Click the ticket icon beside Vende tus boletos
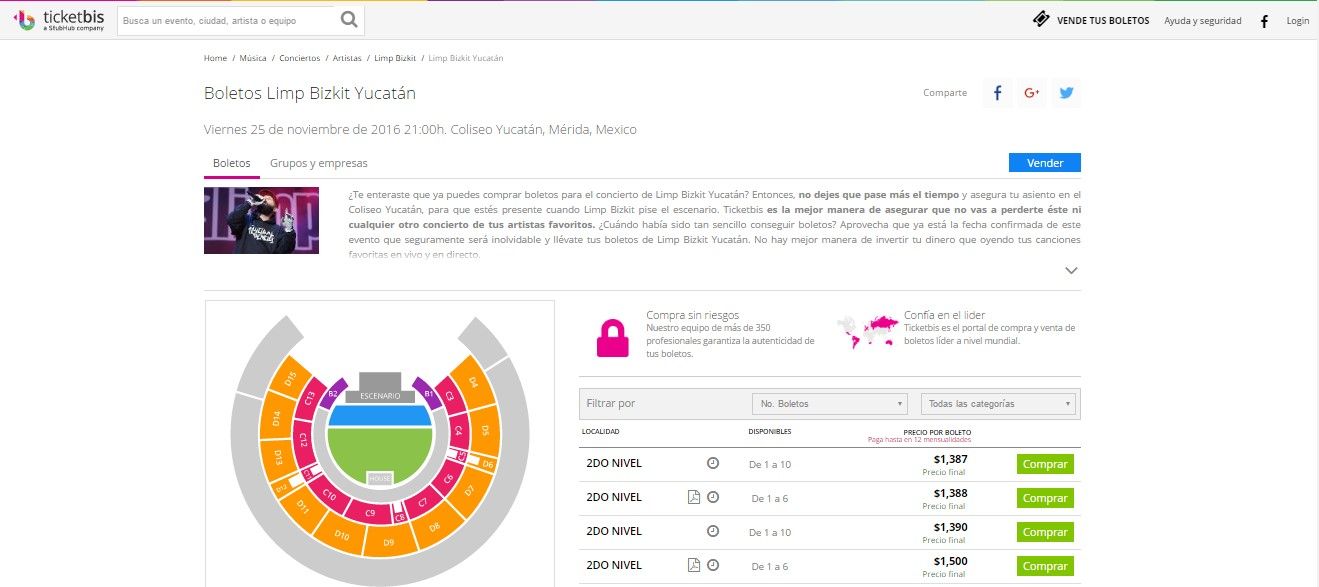The height and width of the screenshot is (587, 1319). 1041,20
